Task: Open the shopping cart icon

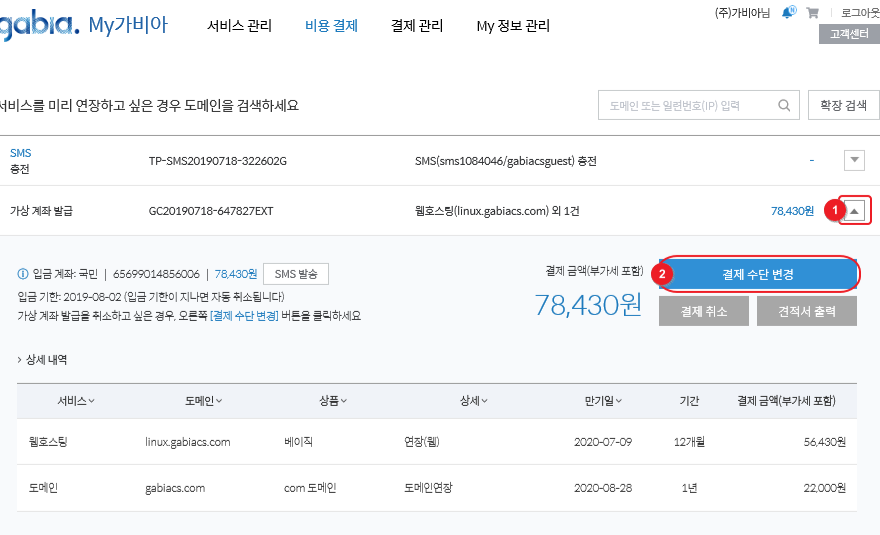Action: point(812,13)
